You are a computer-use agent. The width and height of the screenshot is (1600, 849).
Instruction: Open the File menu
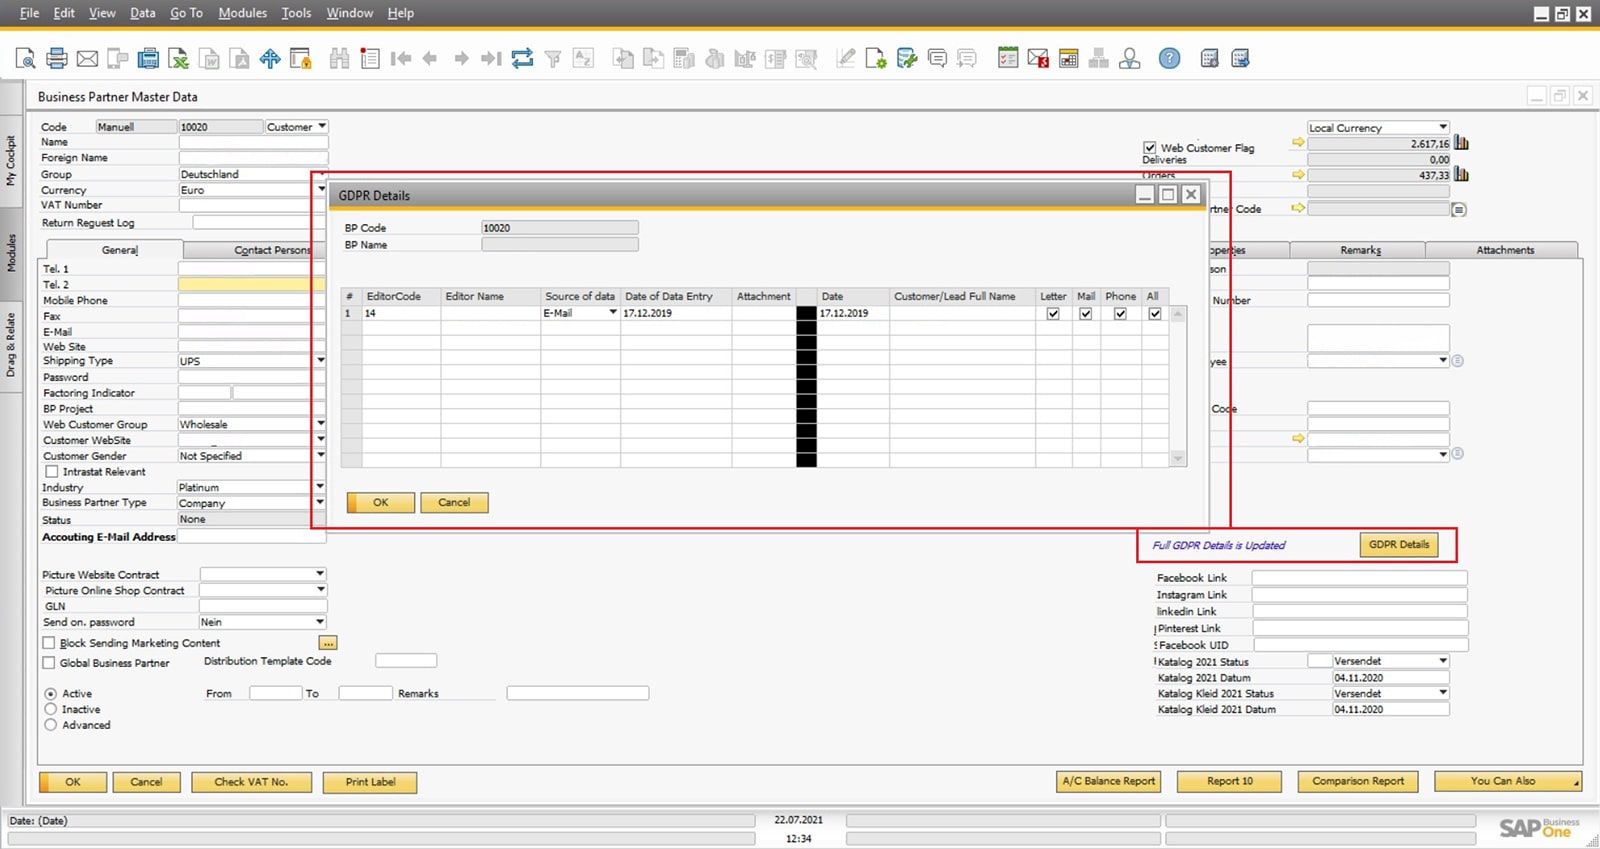29,13
